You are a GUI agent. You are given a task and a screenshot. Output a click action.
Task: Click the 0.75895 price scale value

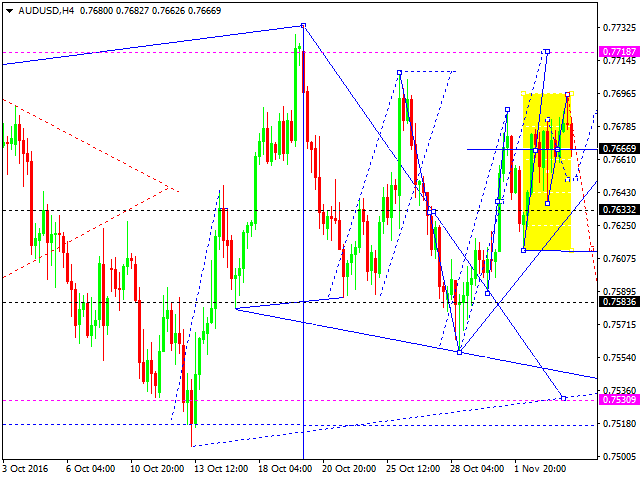point(619,291)
